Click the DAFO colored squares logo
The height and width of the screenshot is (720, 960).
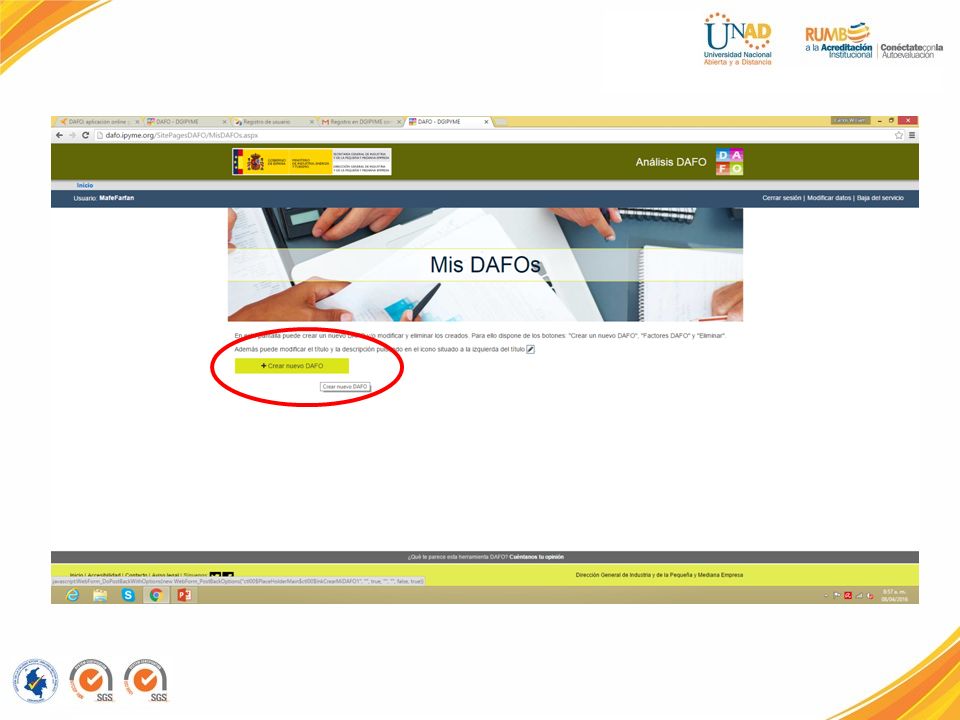[x=729, y=162]
